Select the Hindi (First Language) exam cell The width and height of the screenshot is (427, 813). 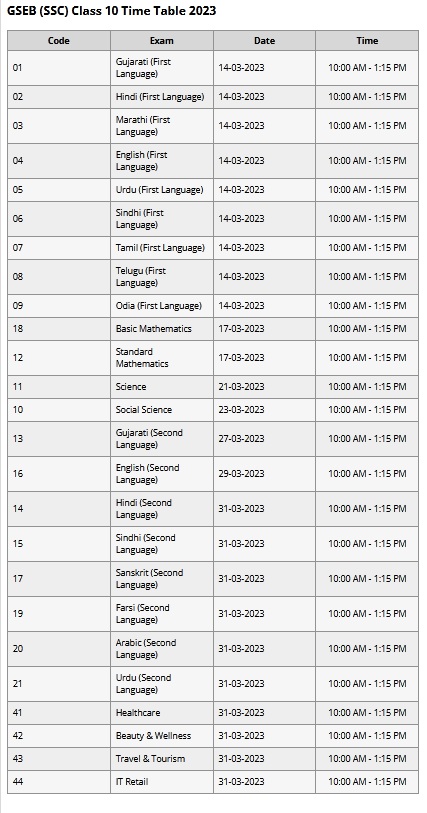pos(162,97)
